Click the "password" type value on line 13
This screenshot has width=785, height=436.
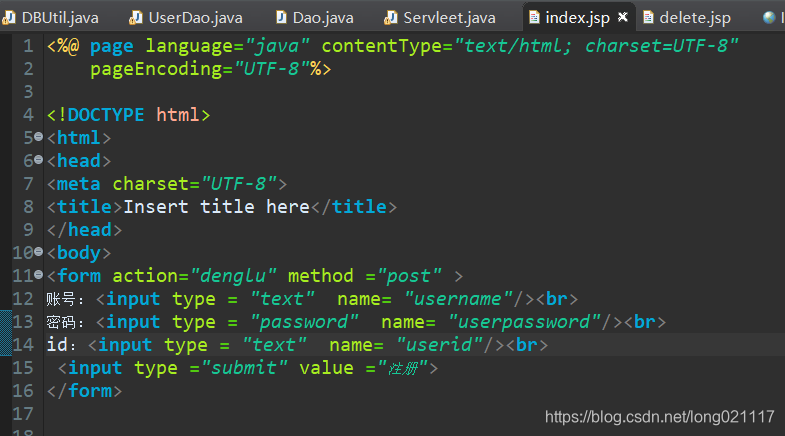click(304, 322)
